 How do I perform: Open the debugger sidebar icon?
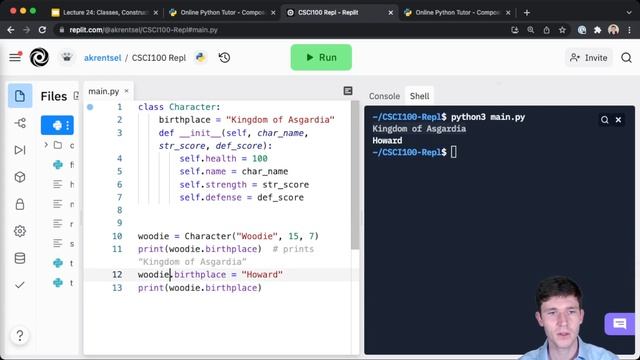20,150
